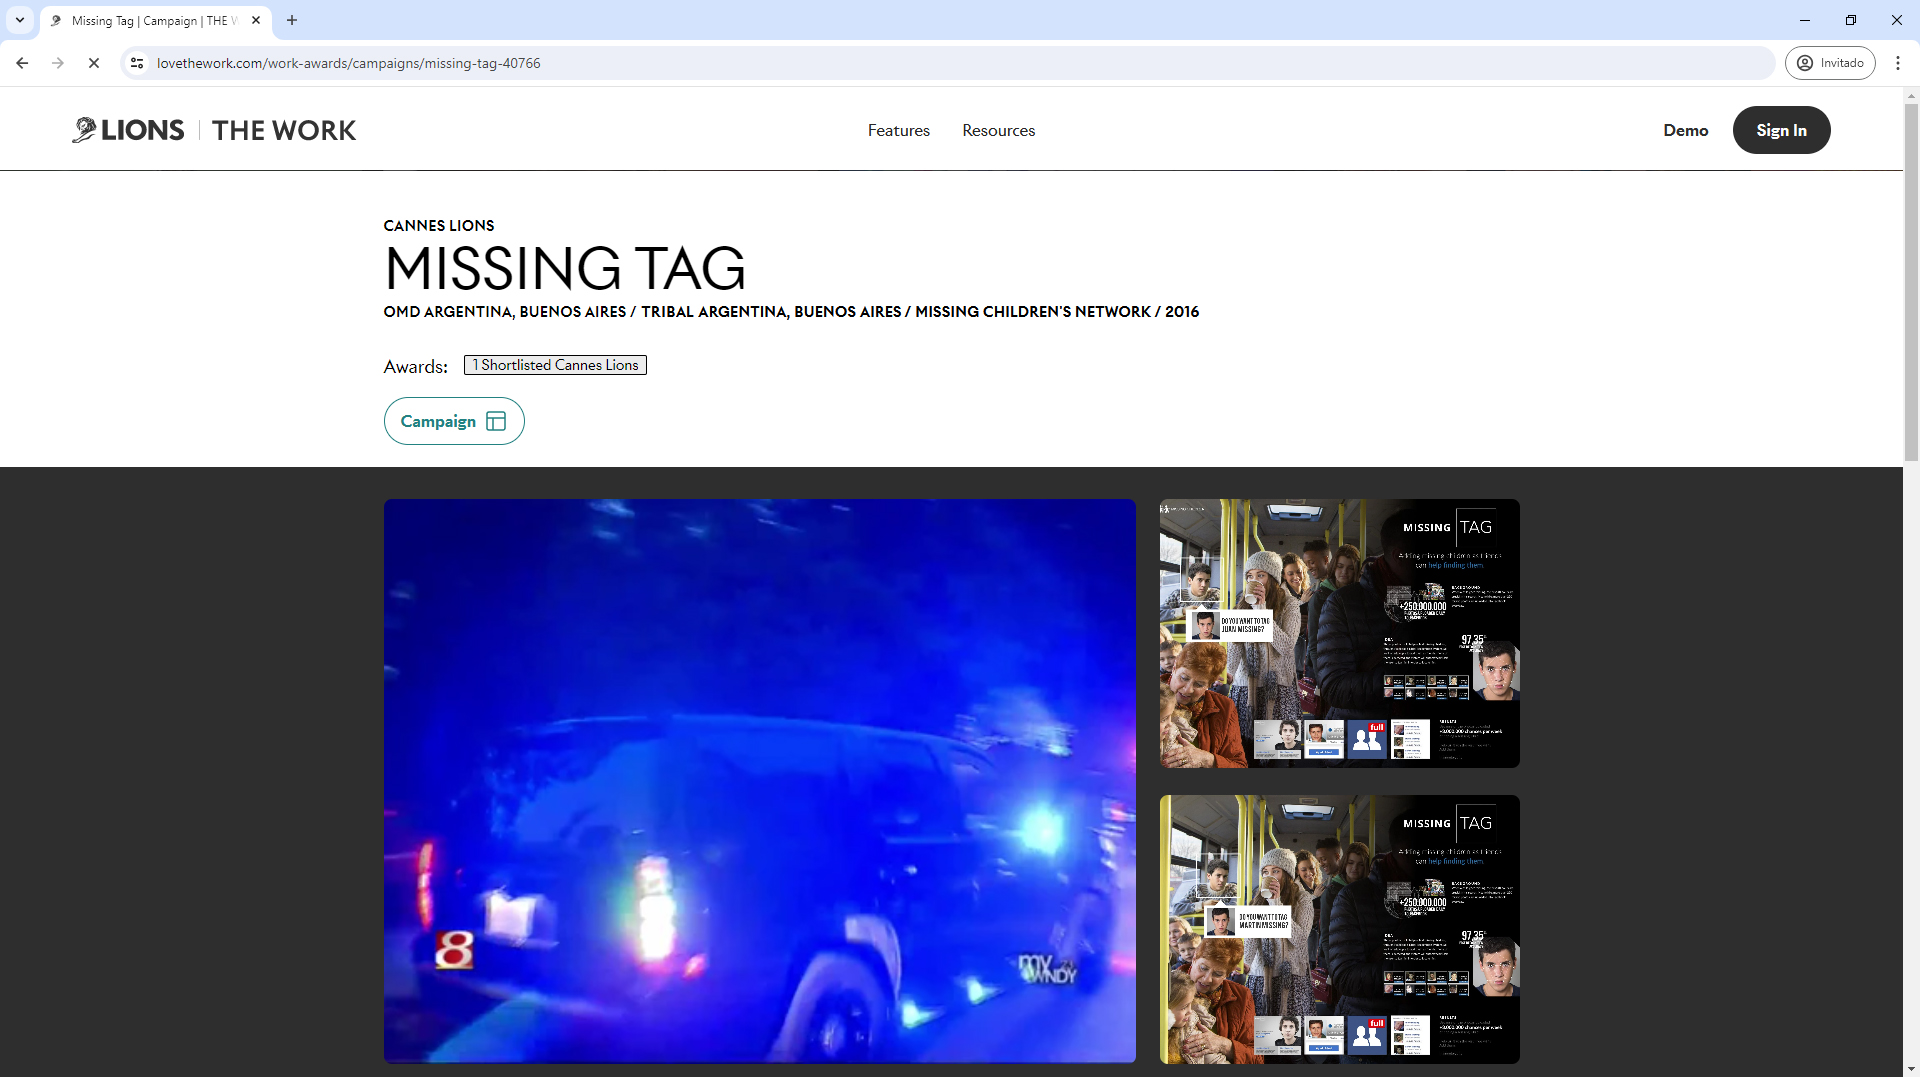Screen dimensions: 1920x1077
Task: Select the Missing Tag browser tab
Action: pos(150,20)
